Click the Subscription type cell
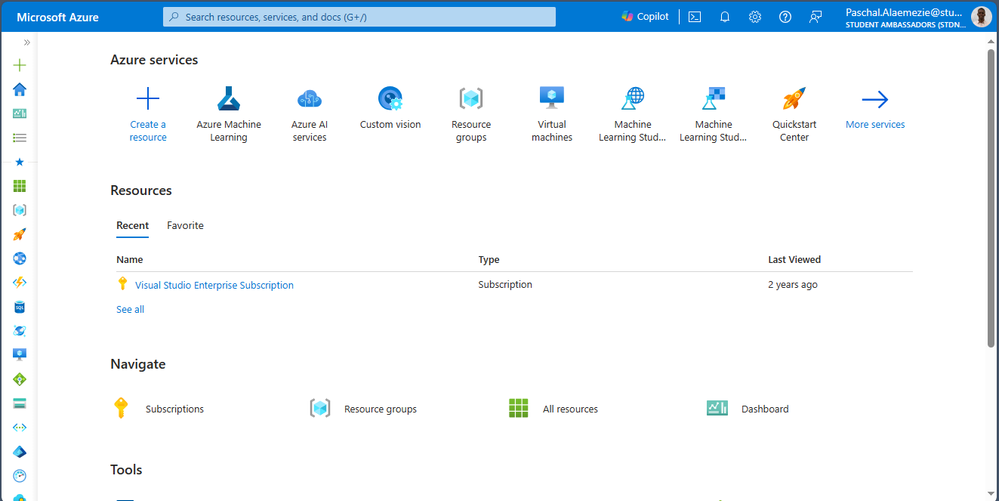The height and width of the screenshot is (501, 999). pos(505,285)
